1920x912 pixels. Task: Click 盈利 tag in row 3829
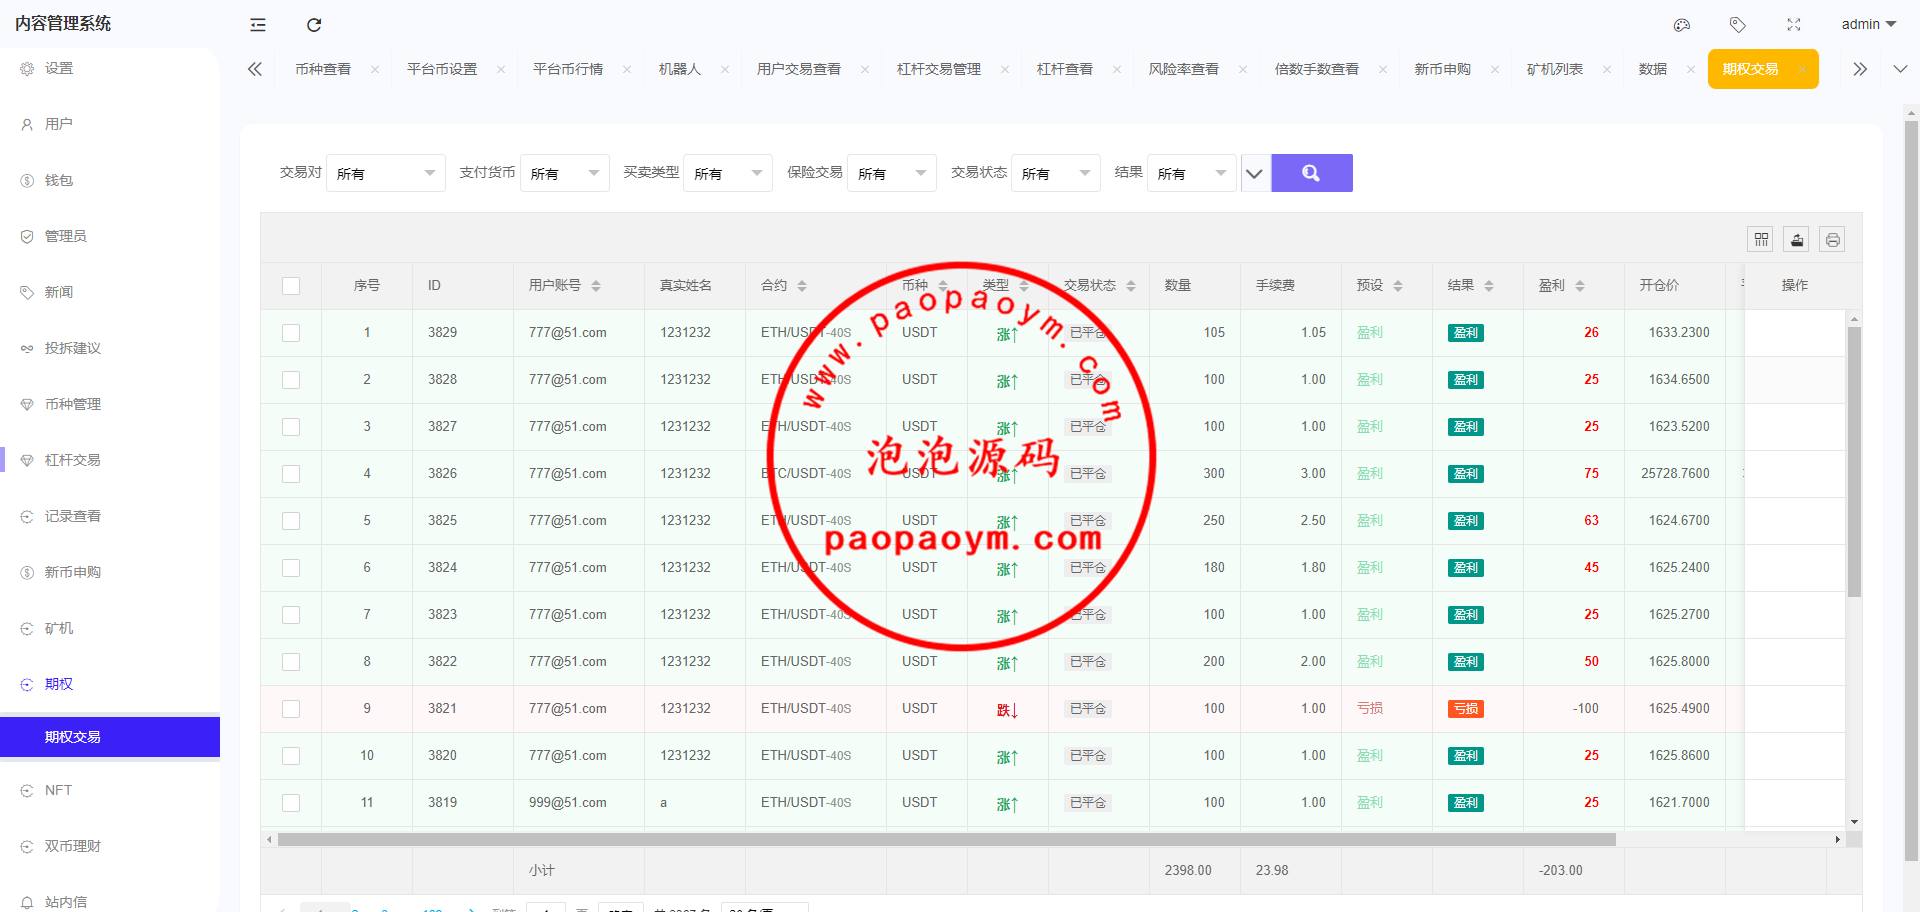click(1466, 333)
